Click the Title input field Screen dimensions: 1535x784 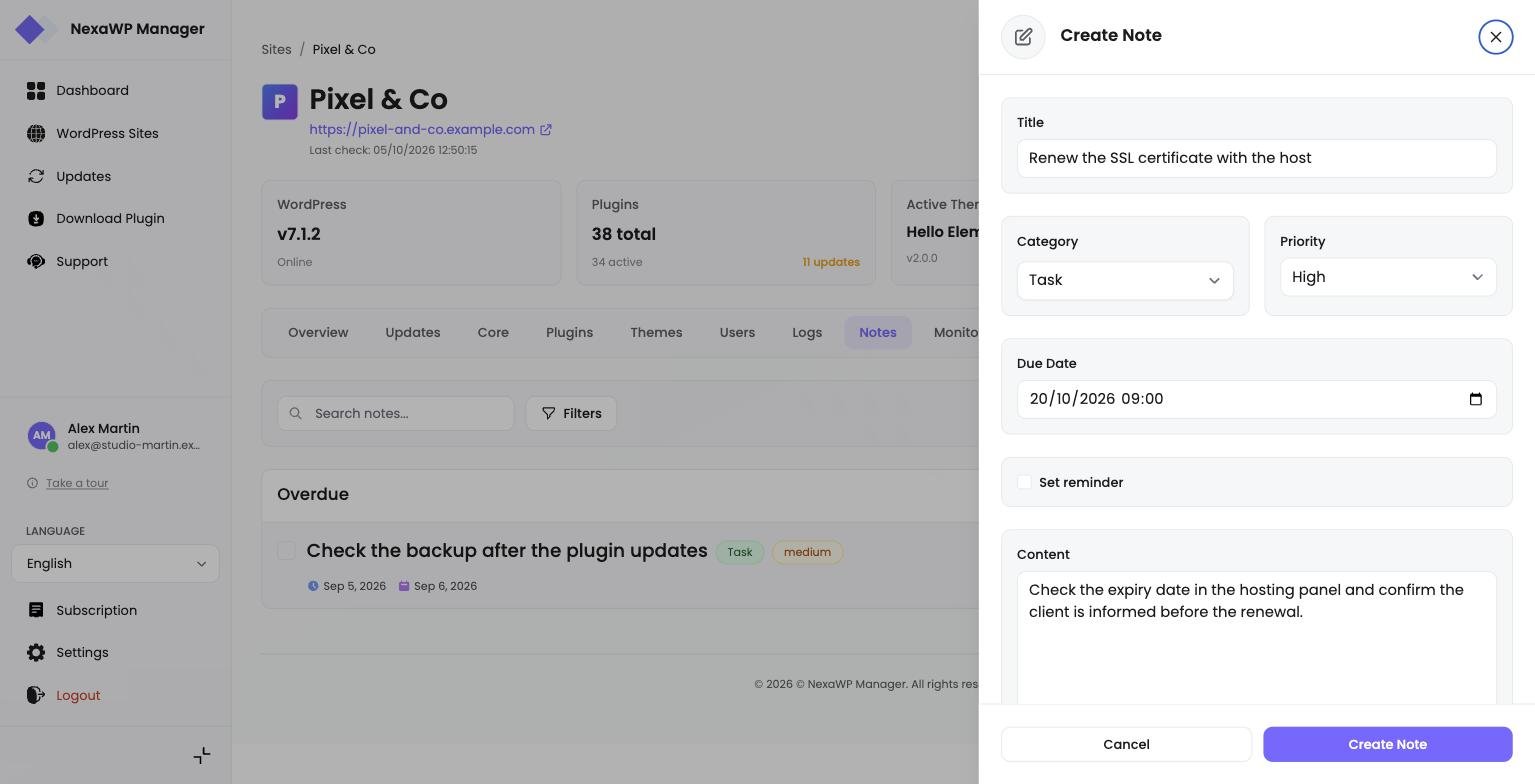pos(1256,158)
